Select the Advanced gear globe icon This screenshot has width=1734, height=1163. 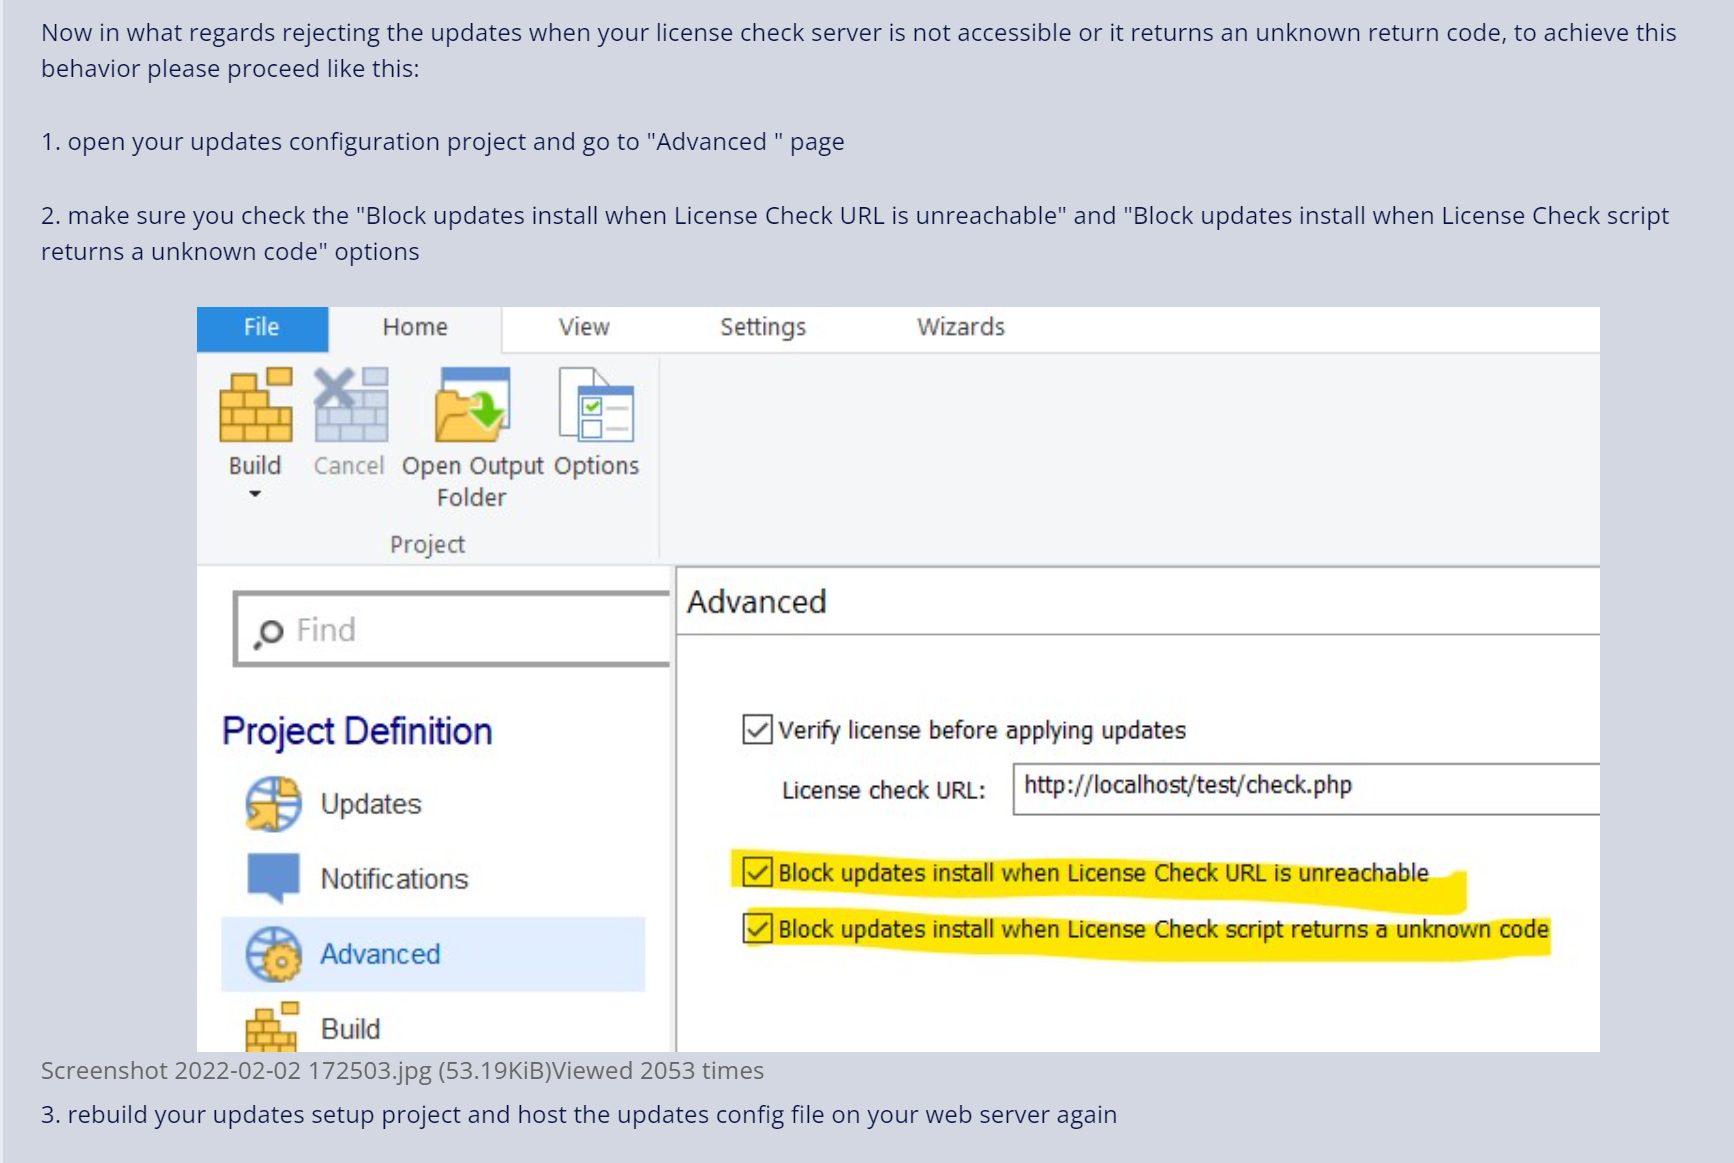tap(273, 954)
